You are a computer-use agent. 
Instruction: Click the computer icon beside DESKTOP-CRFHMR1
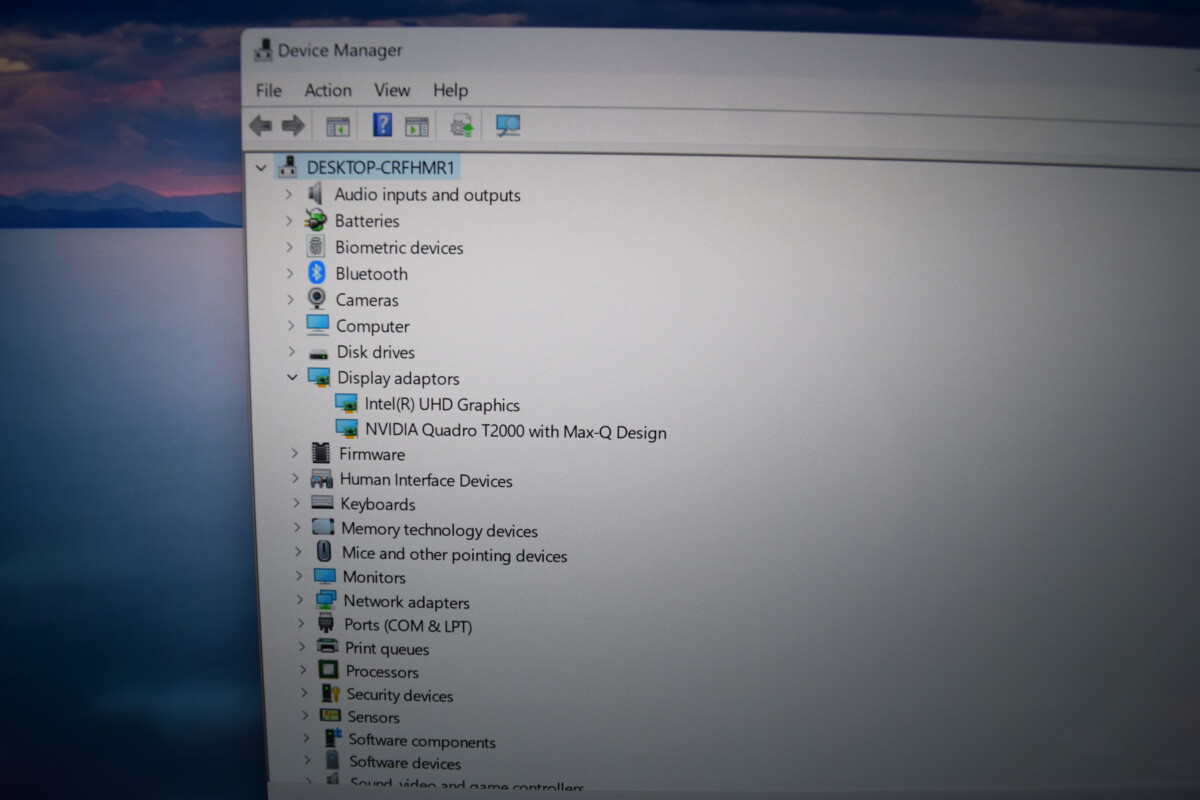[x=288, y=167]
